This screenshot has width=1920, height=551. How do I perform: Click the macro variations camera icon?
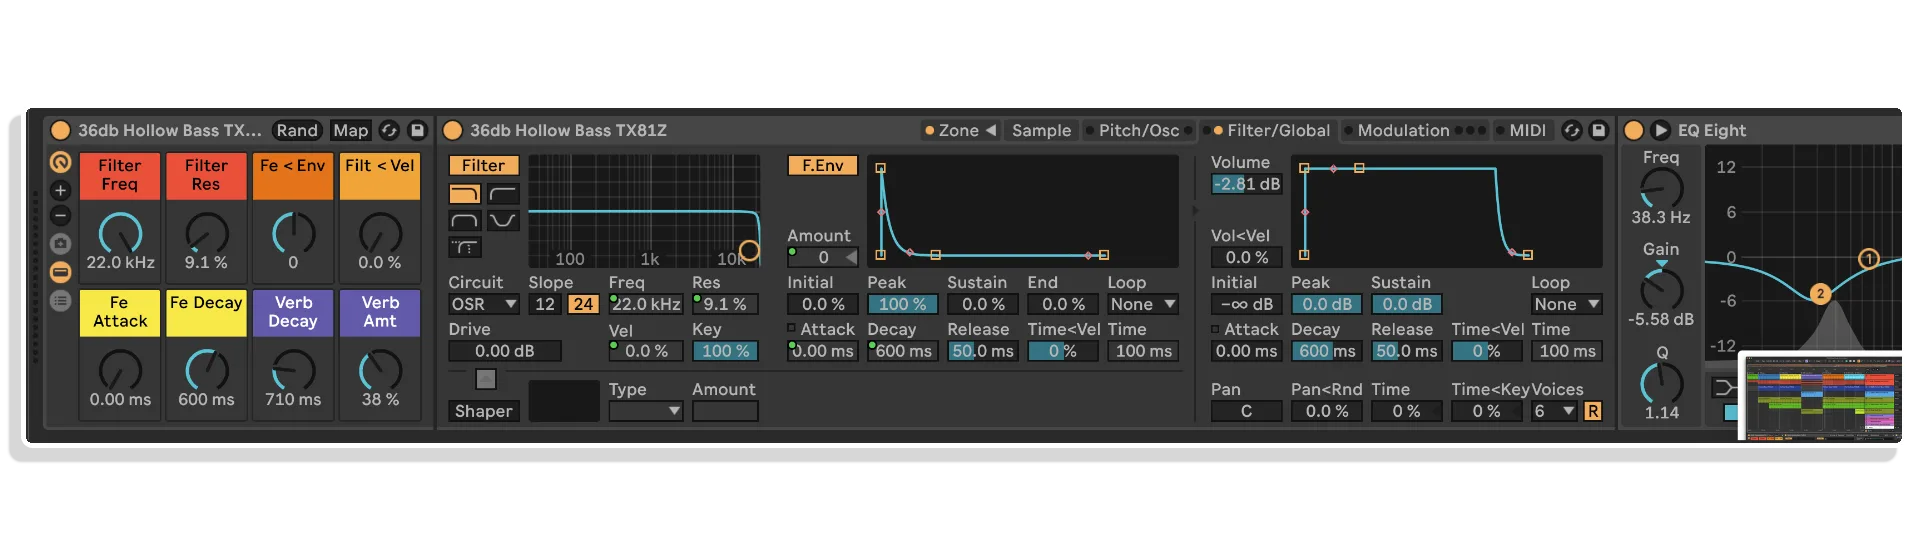coord(60,244)
